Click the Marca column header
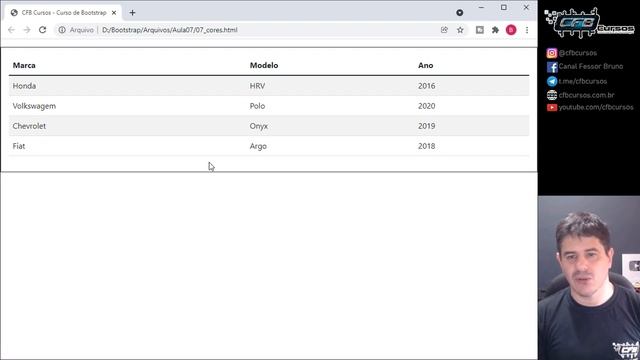 click(24, 65)
